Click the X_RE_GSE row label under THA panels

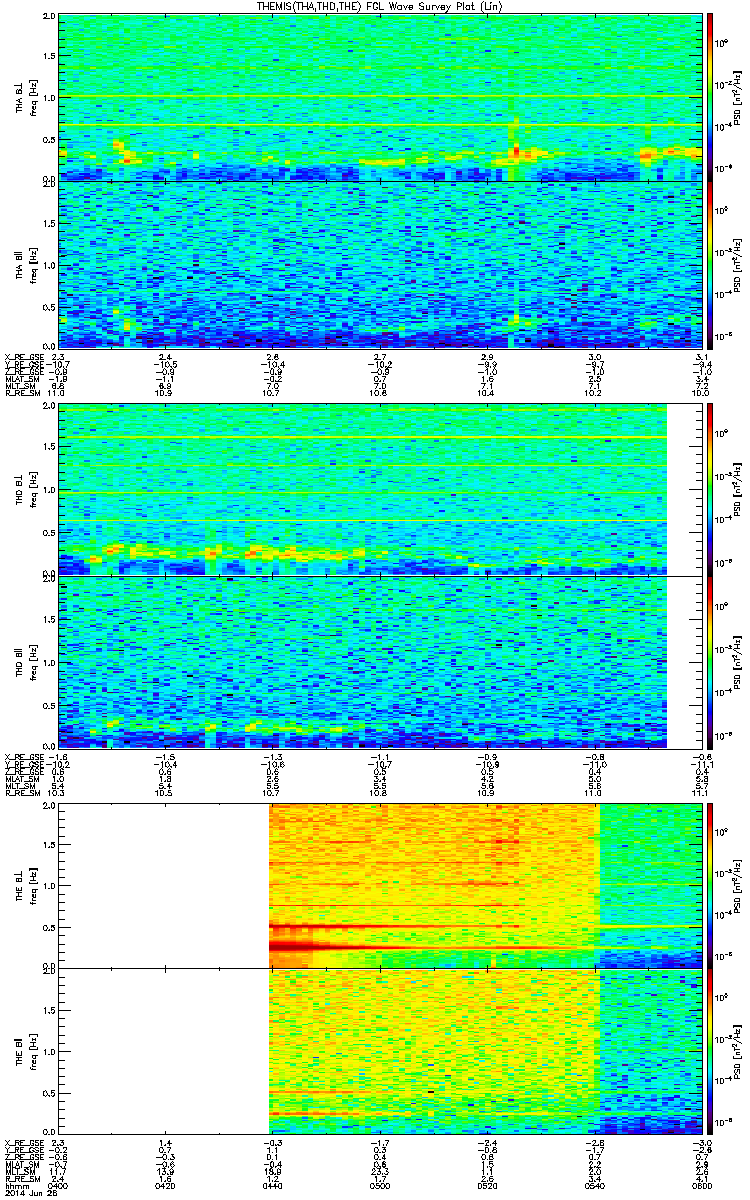[24, 356]
